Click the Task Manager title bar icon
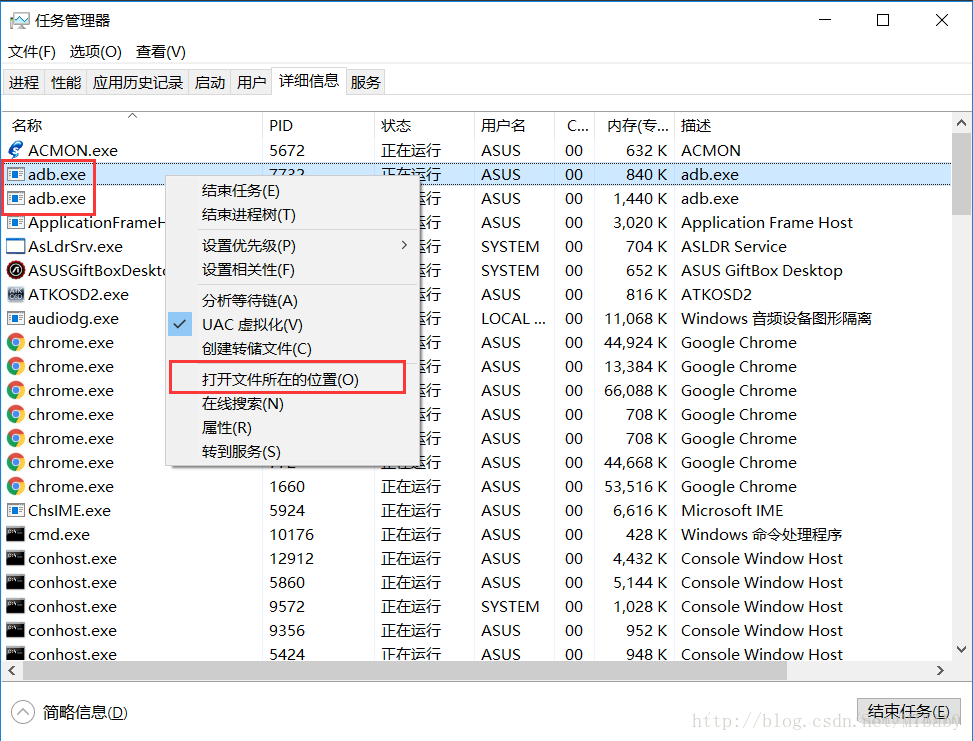 coord(19,20)
